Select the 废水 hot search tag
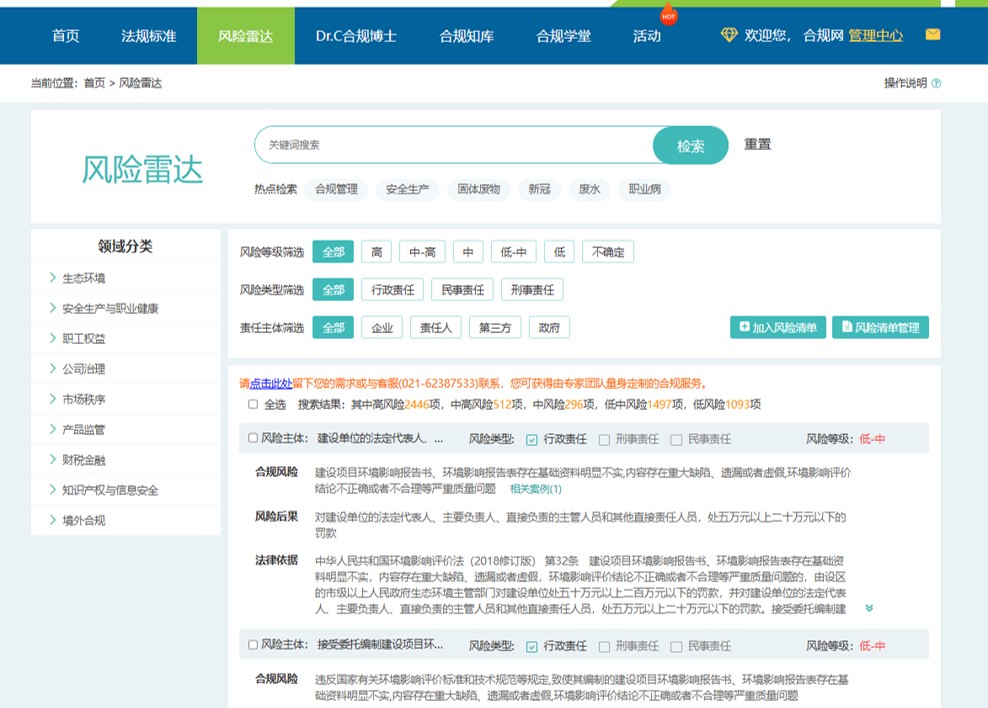This screenshot has width=988, height=708. click(x=589, y=189)
